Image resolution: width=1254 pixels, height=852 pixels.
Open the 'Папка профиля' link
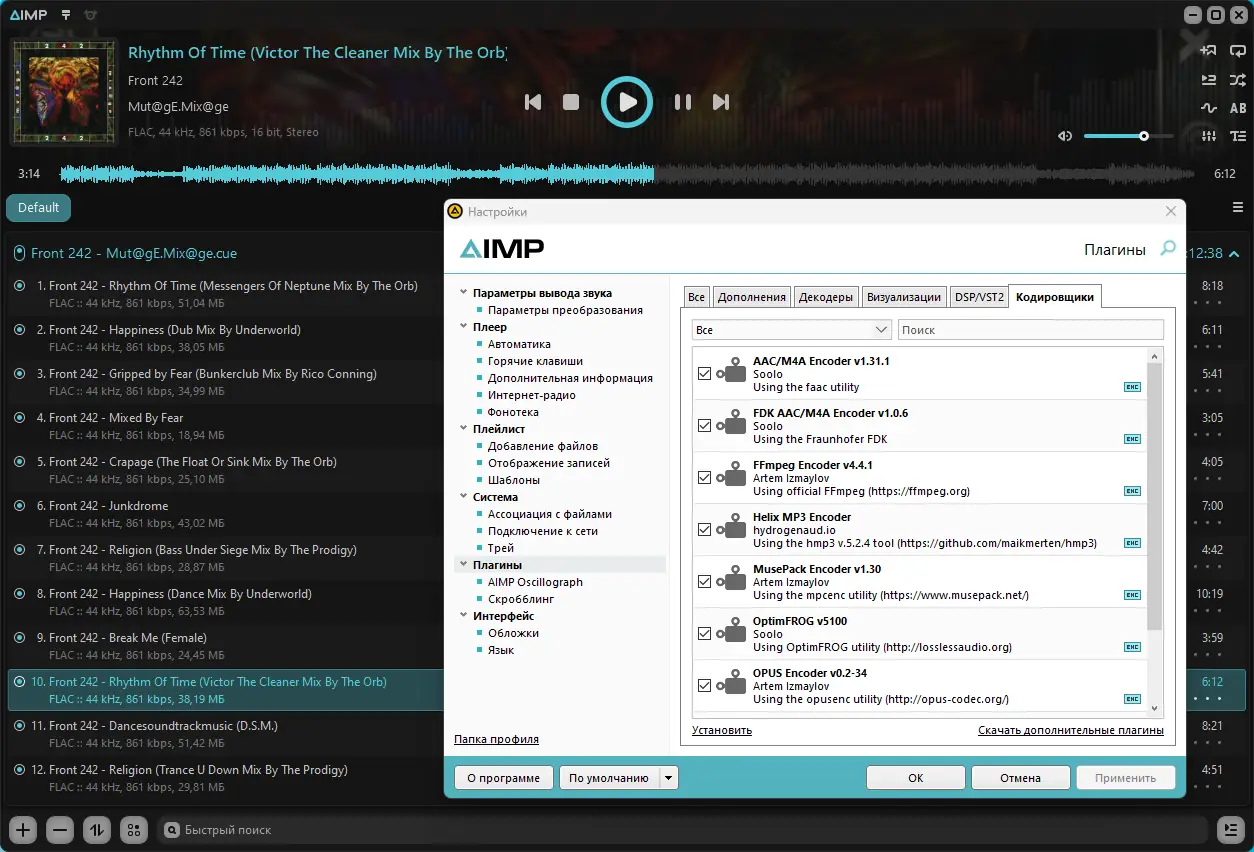[x=496, y=739]
